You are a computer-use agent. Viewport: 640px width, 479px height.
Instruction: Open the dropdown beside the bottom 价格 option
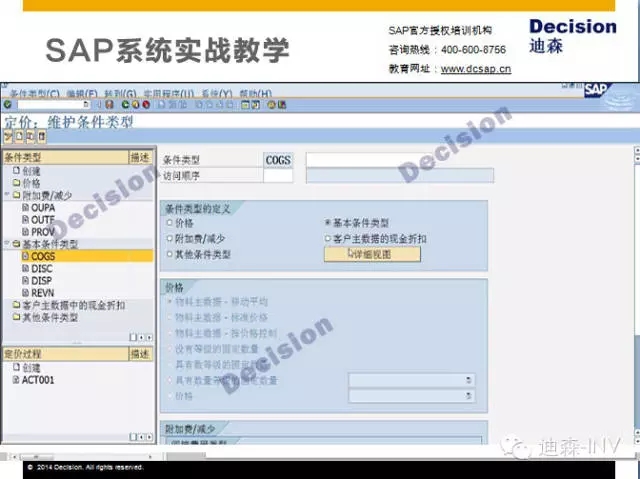click(469, 395)
